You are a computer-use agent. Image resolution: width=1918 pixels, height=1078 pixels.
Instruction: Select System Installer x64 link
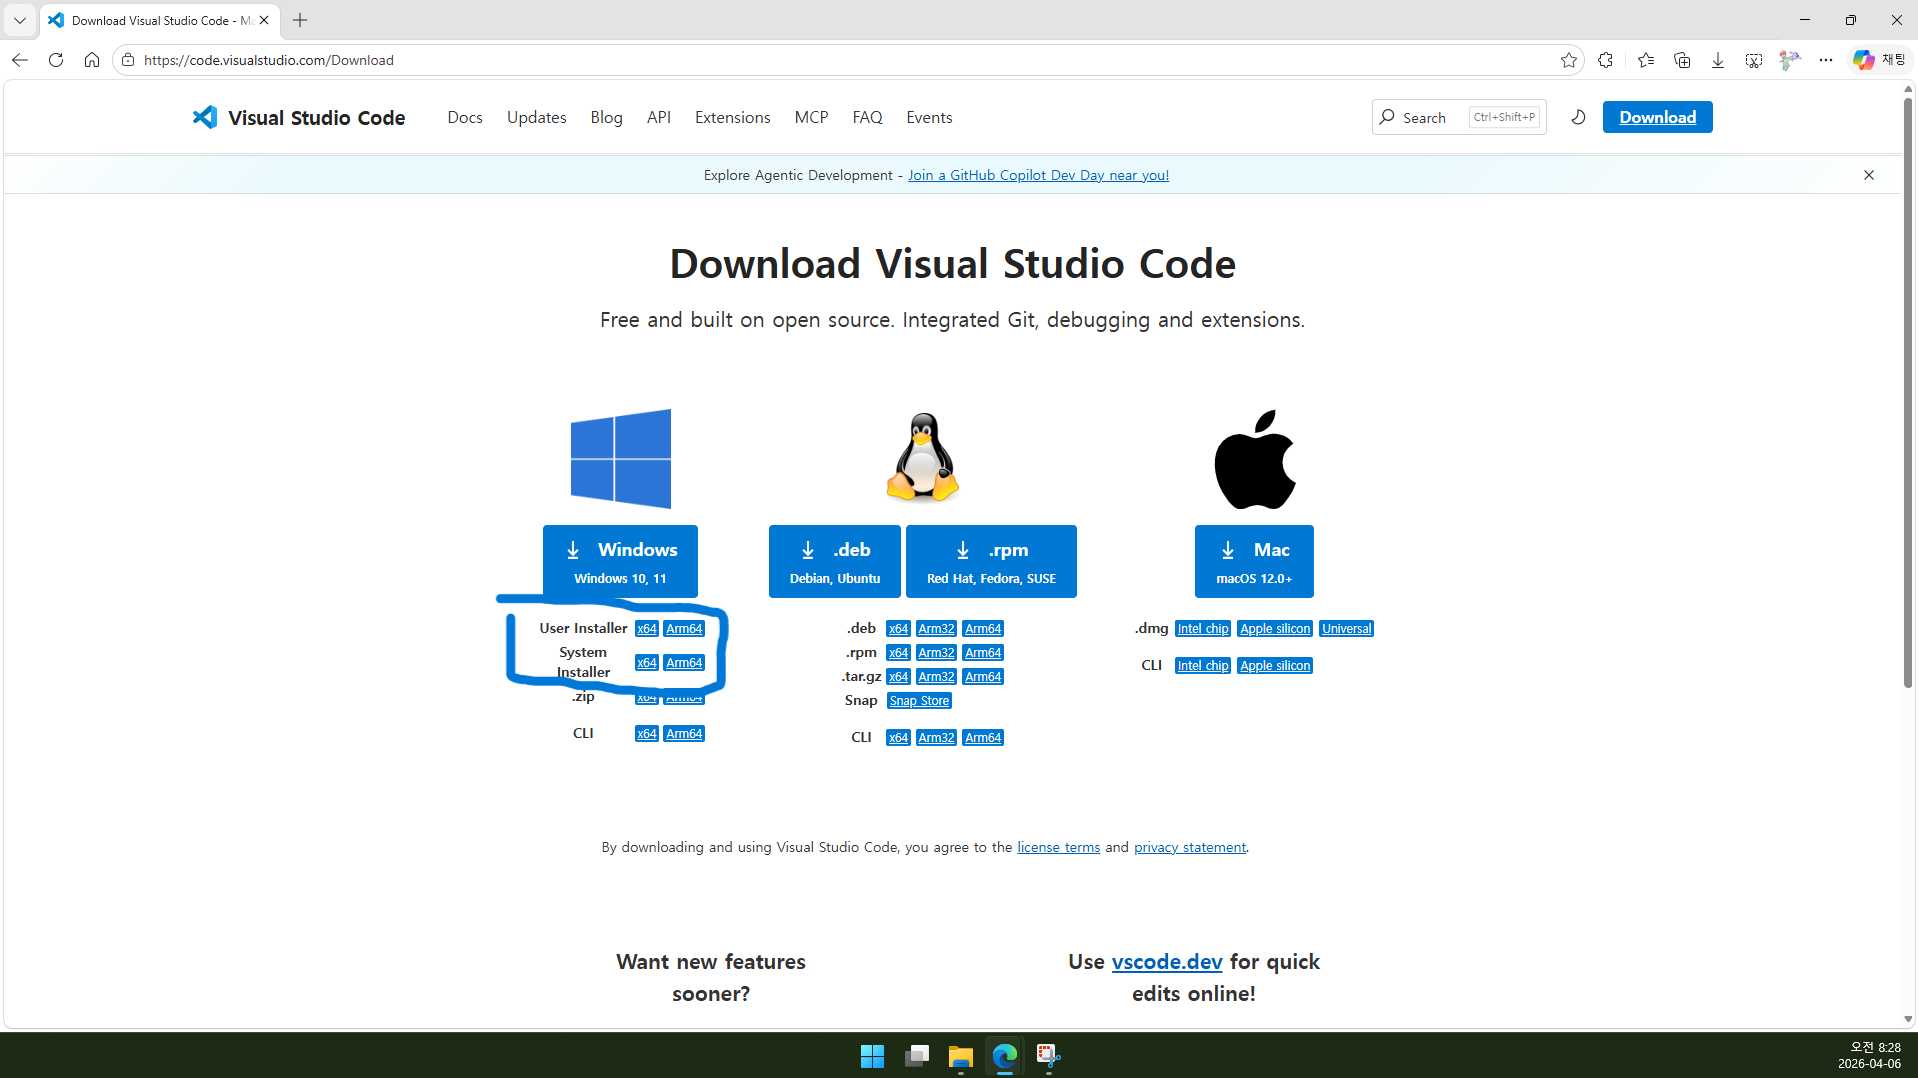(647, 663)
